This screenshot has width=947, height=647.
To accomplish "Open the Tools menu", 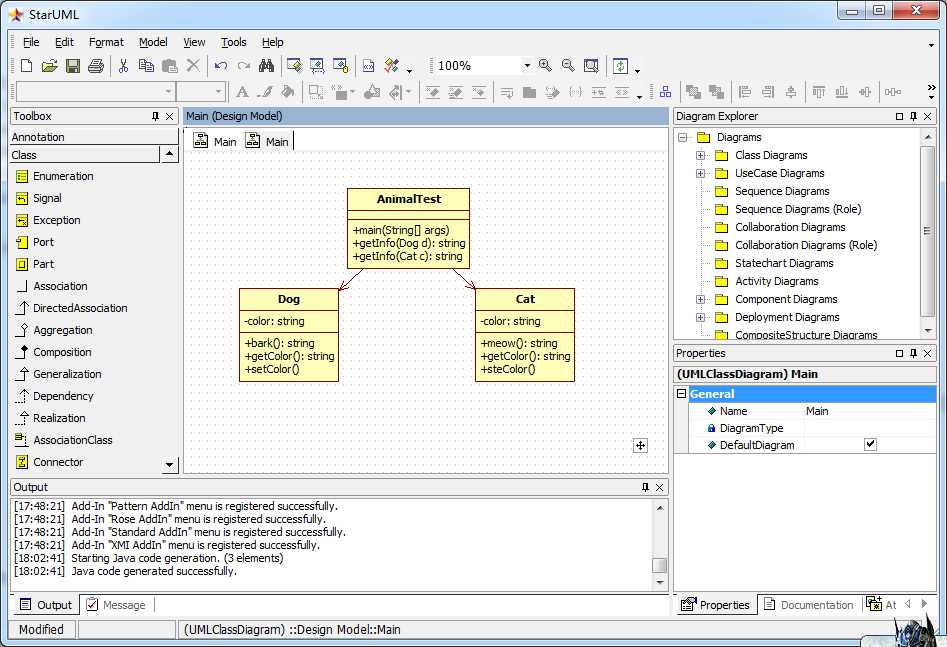I will (x=233, y=42).
